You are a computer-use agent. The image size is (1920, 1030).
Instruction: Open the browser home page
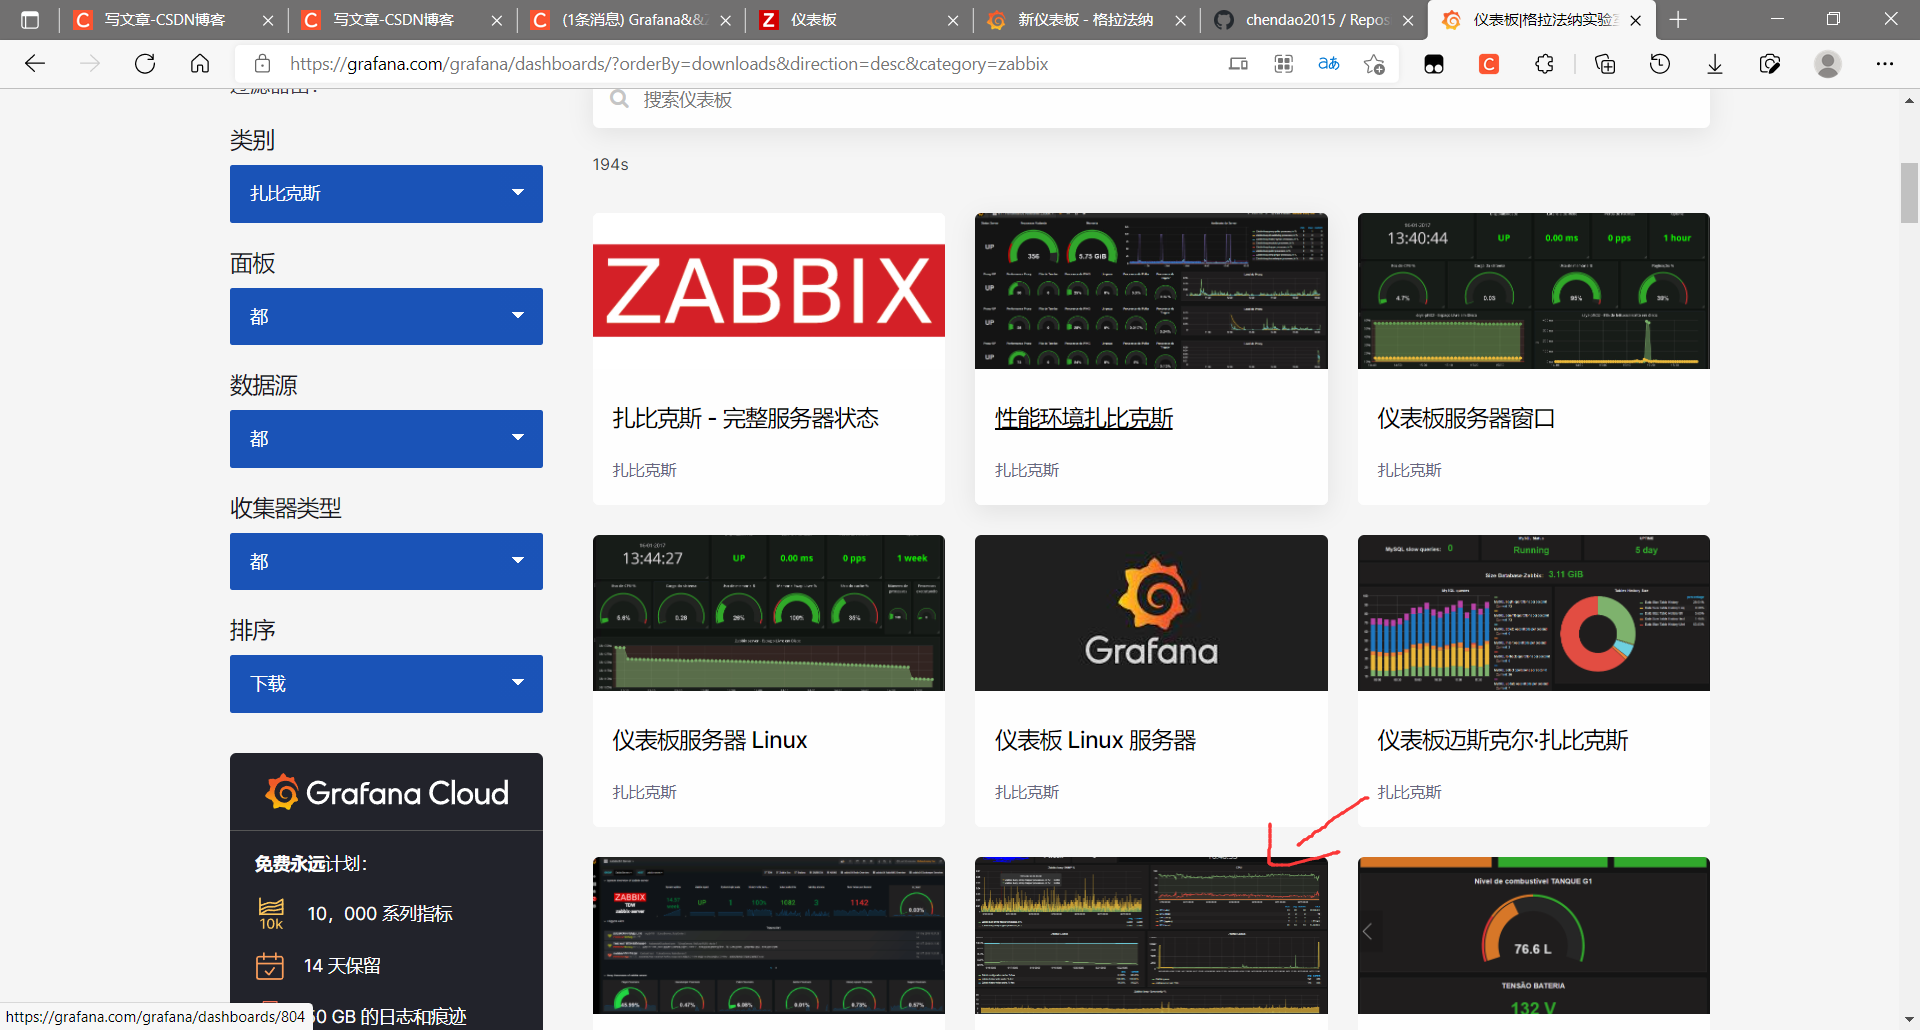point(199,63)
